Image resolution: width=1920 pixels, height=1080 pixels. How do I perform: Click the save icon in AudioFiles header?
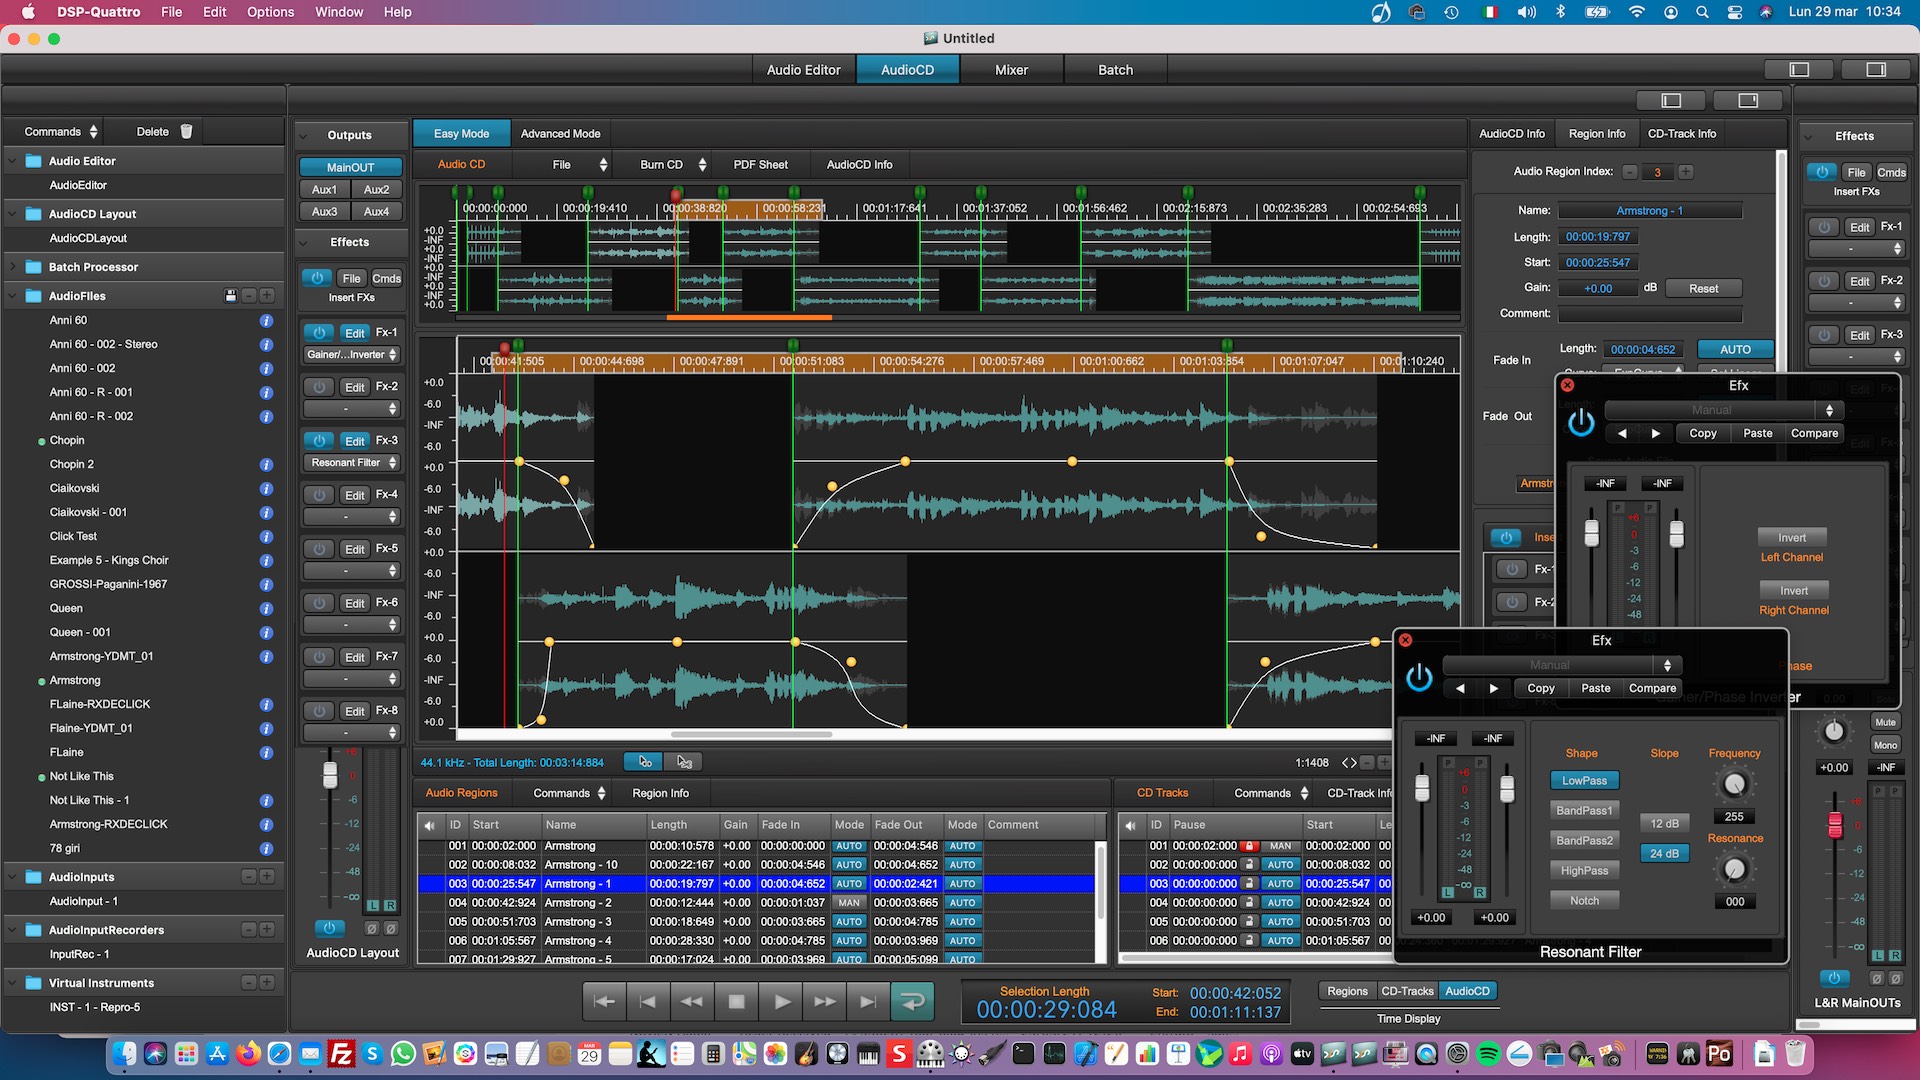pos(231,296)
